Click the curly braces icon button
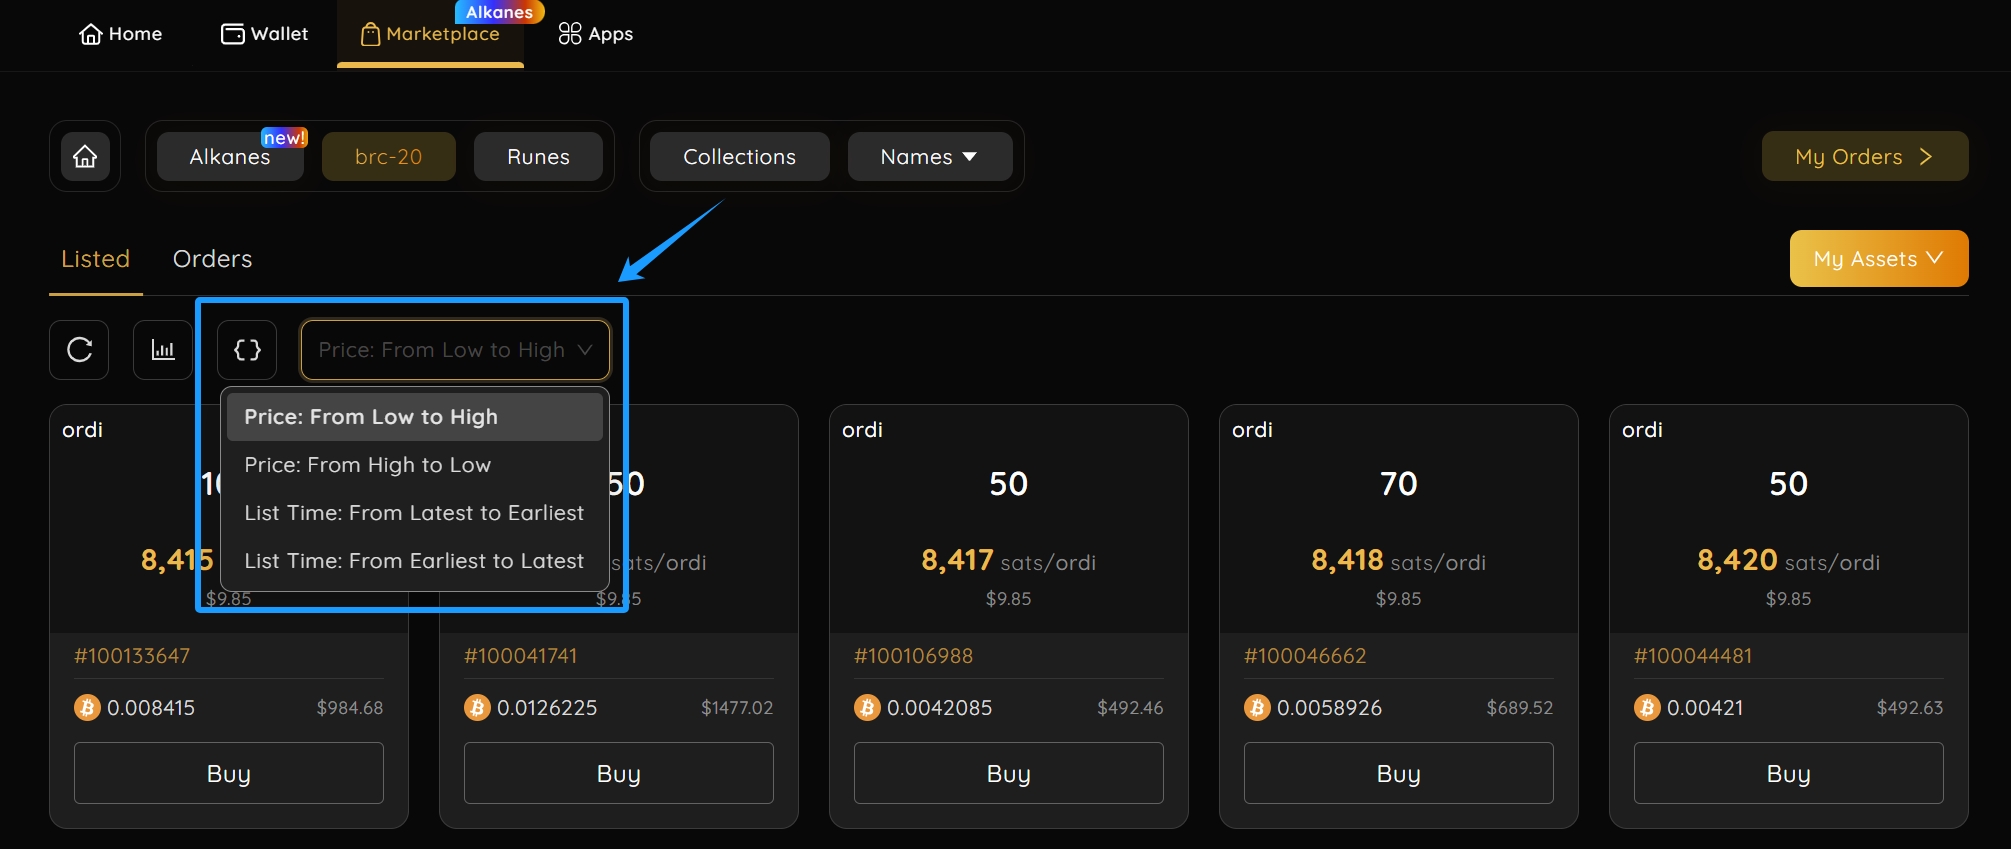This screenshot has height=849, width=2011. coord(247,350)
